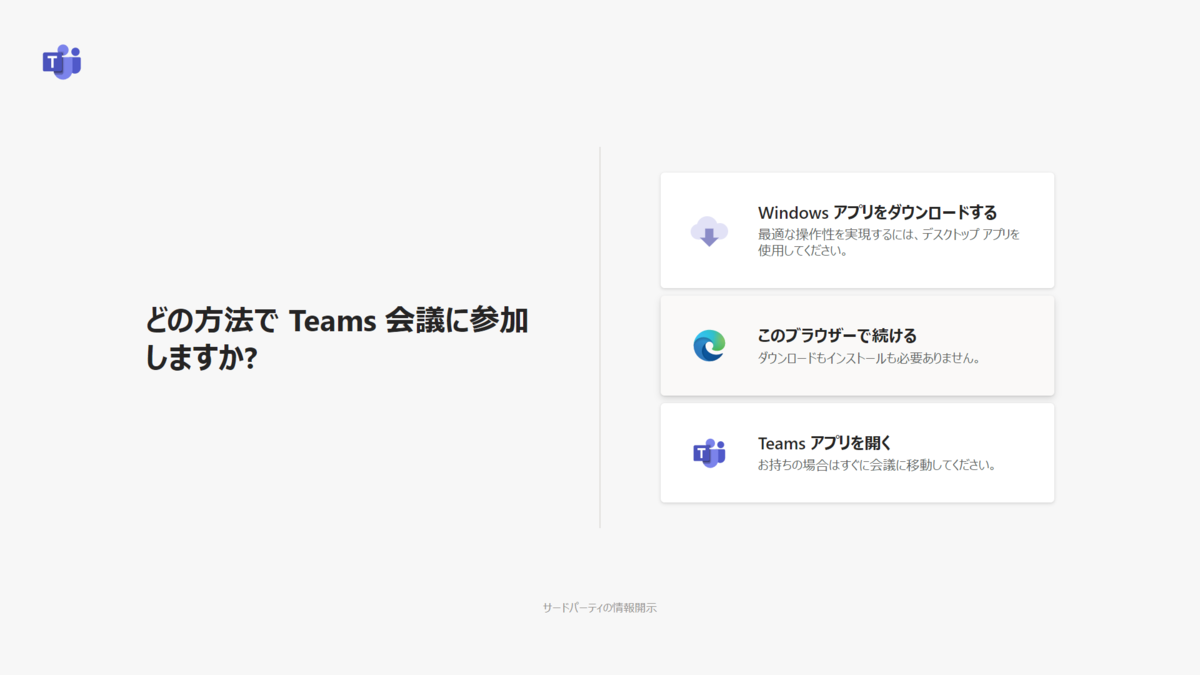The width and height of the screenshot is (1200, 675).
Task: Click the Microsoft Teams logo at top left
Action: 62,62
